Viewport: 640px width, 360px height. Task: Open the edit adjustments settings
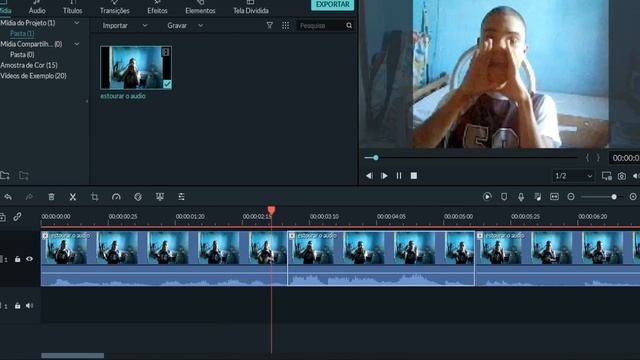181,197
